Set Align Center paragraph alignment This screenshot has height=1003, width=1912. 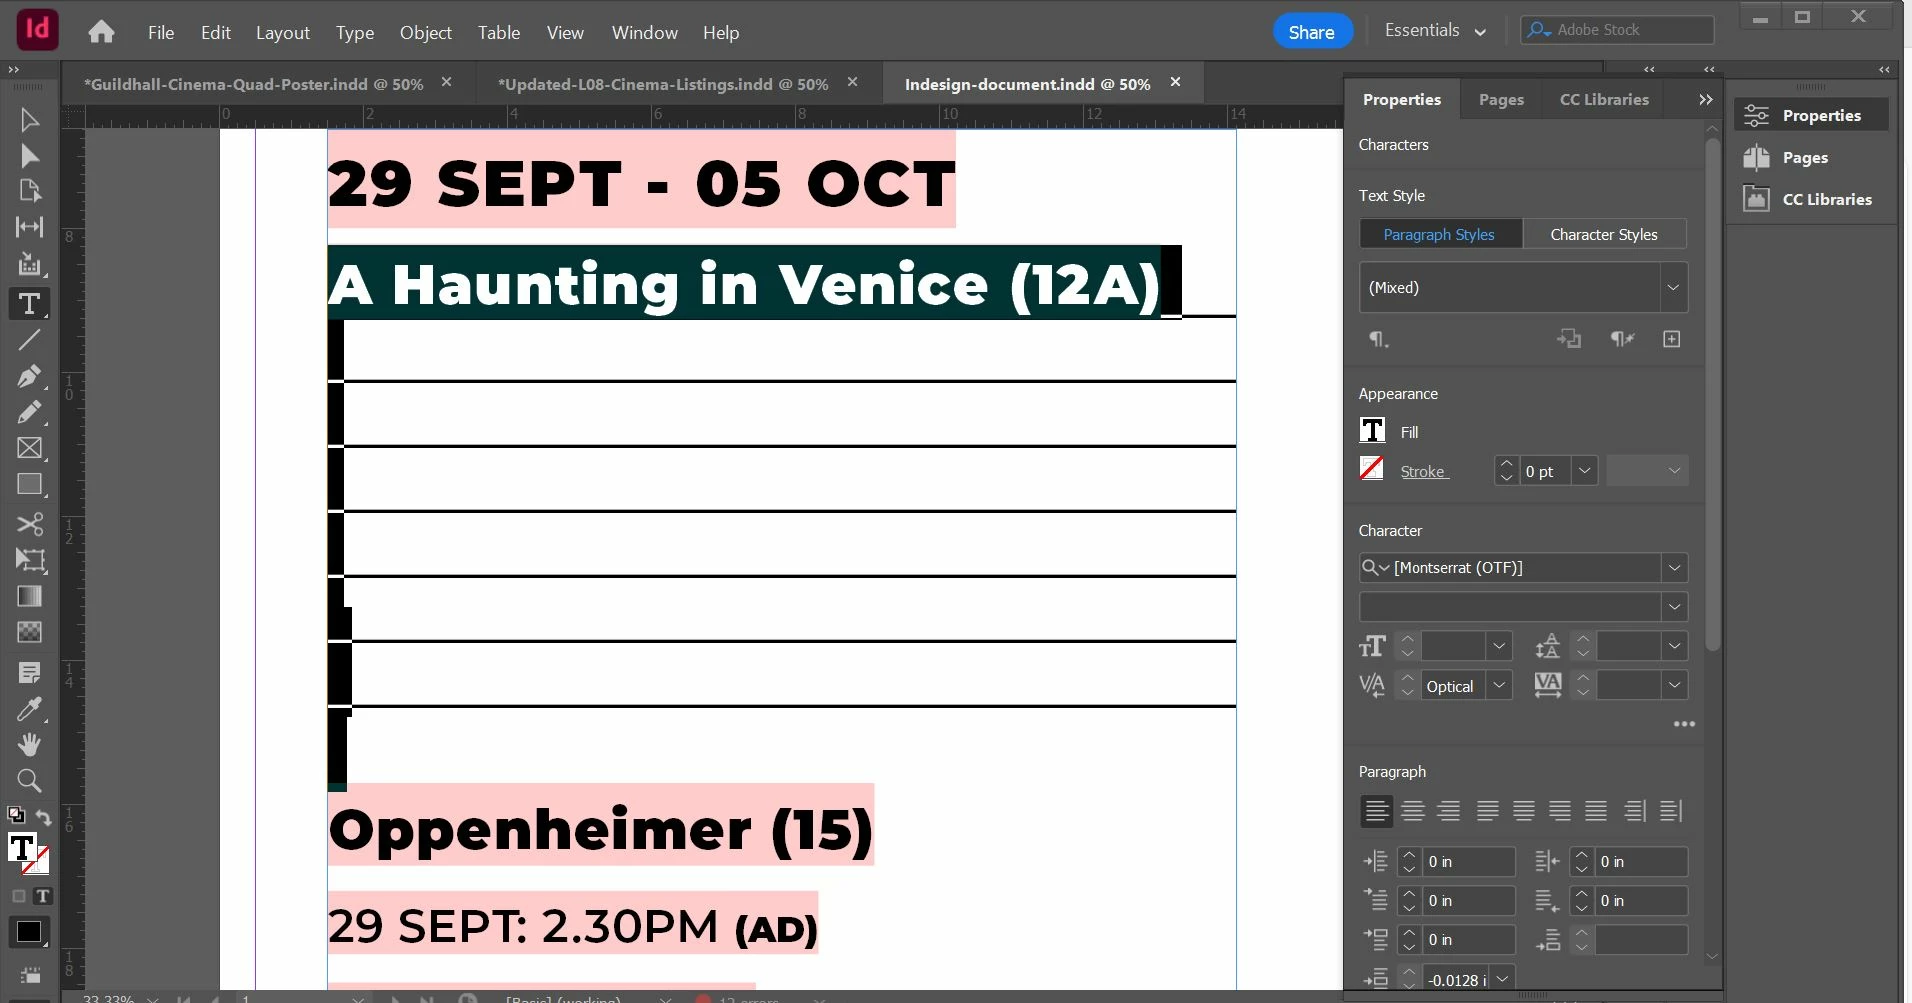coord(1412,811)
